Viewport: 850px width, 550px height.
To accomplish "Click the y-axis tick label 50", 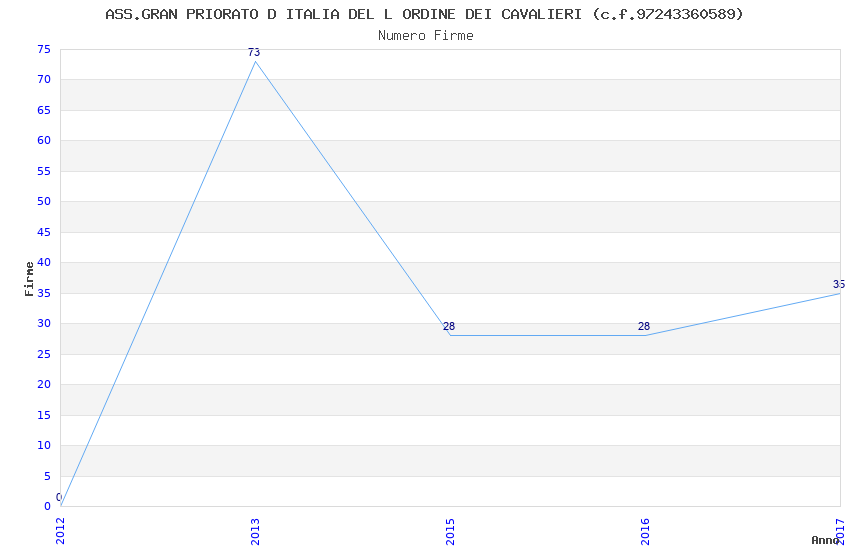I will (44, 202).
